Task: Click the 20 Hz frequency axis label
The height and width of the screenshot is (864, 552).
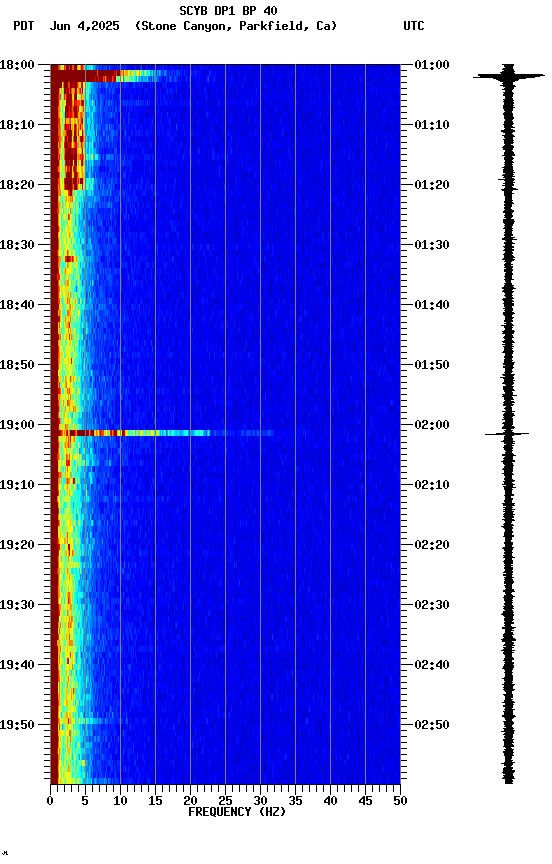Action: pos(190,801)
